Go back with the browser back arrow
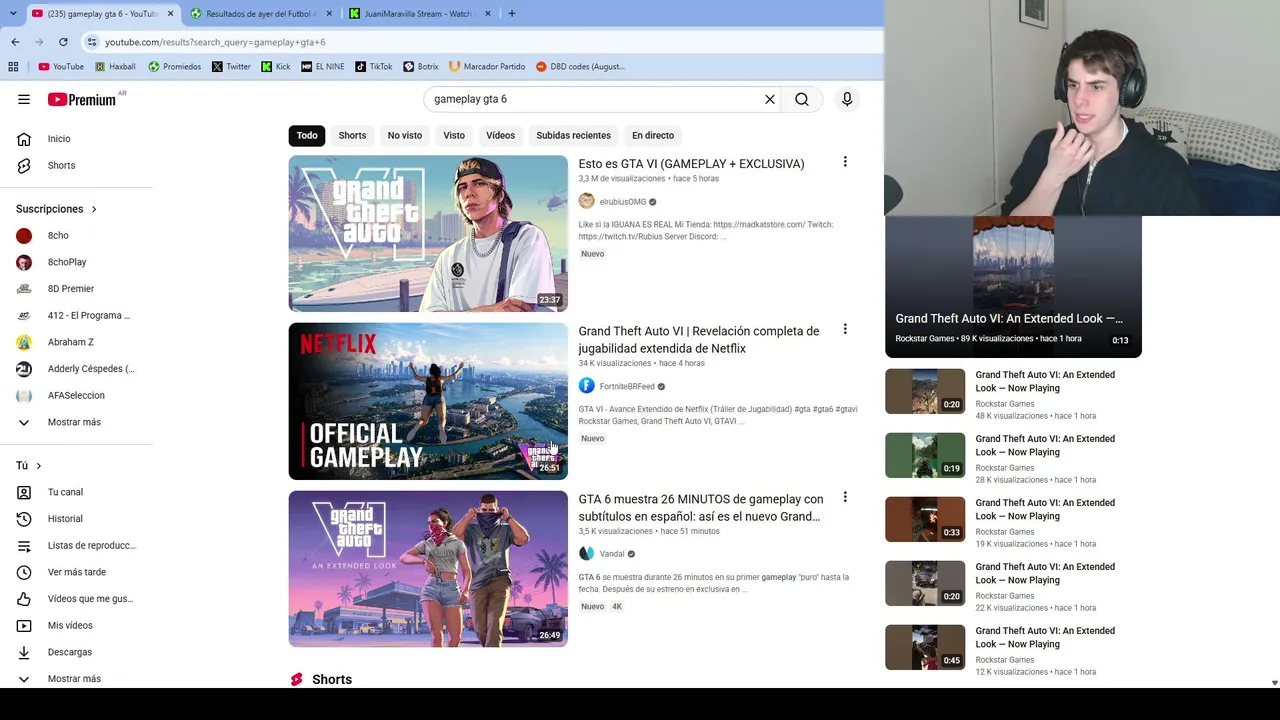This screenshot has height=720, width=1280. (15, 42)
